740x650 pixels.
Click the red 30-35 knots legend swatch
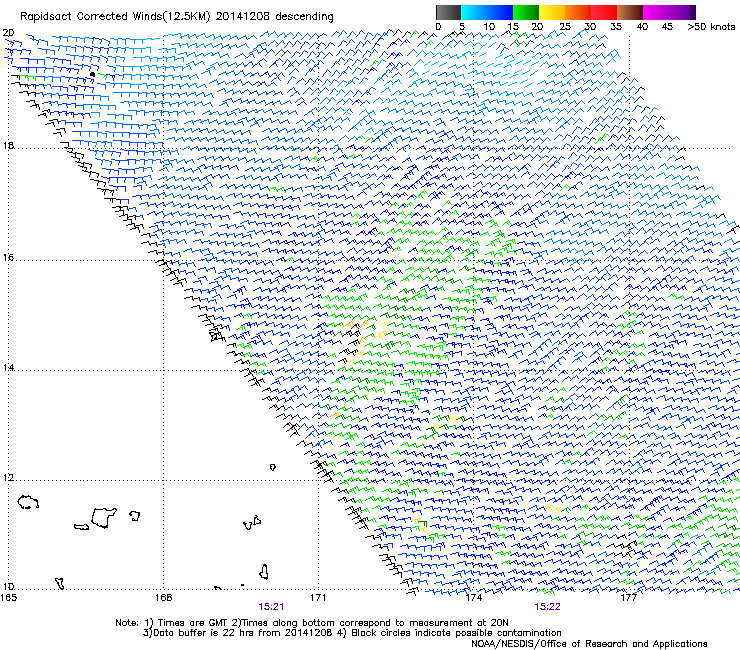pyautogui.click(x=604, y=12)
